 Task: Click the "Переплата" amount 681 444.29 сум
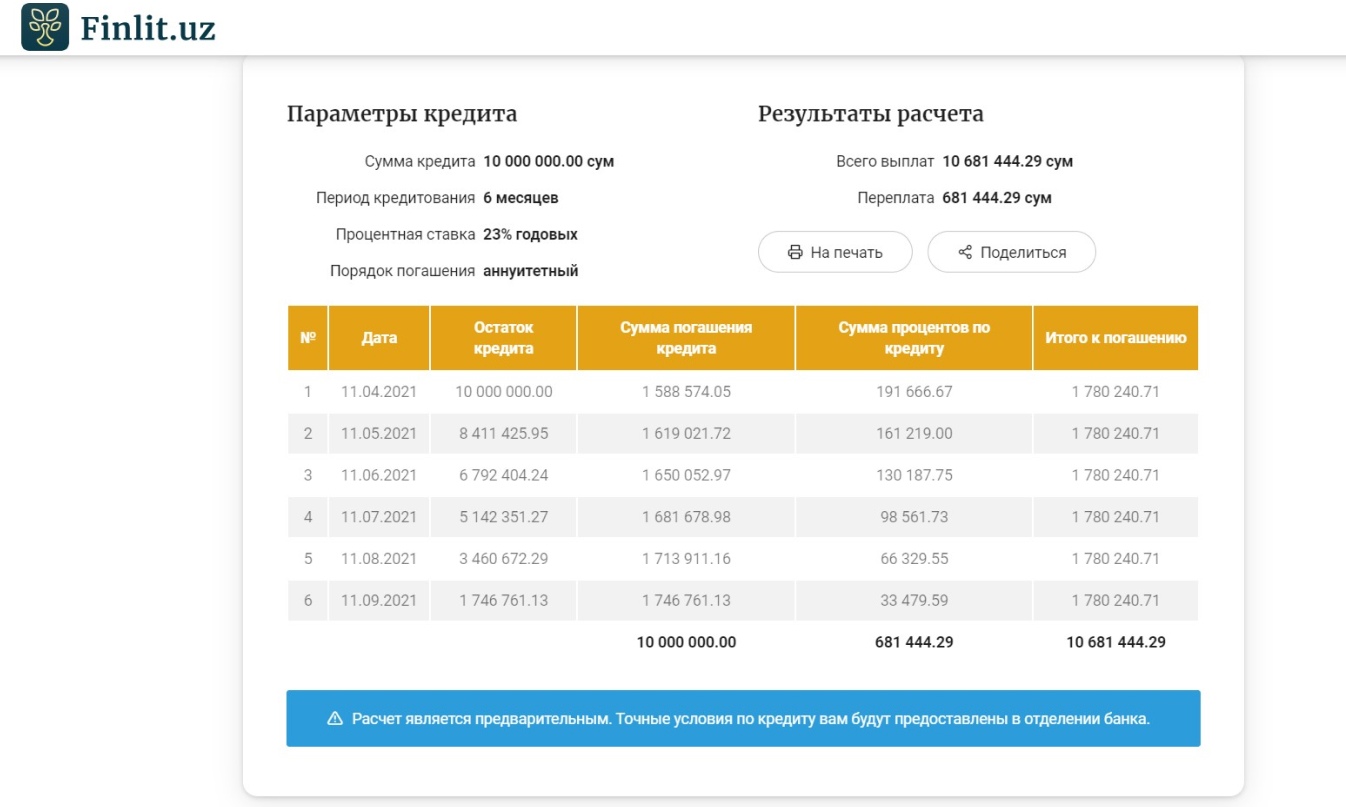point(996,198)
